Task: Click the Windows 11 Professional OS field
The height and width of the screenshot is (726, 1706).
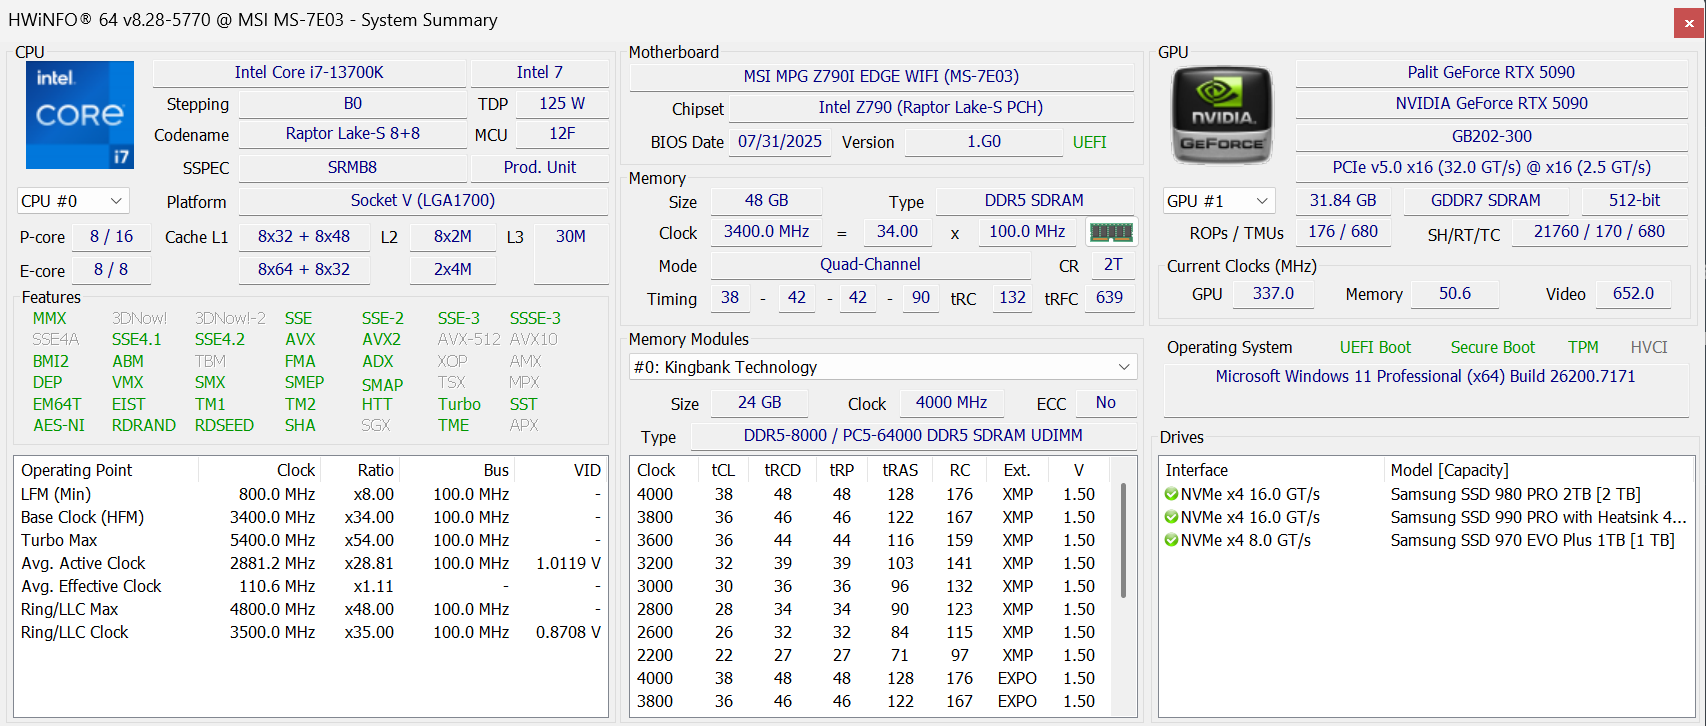Action: click(1425, 377)
